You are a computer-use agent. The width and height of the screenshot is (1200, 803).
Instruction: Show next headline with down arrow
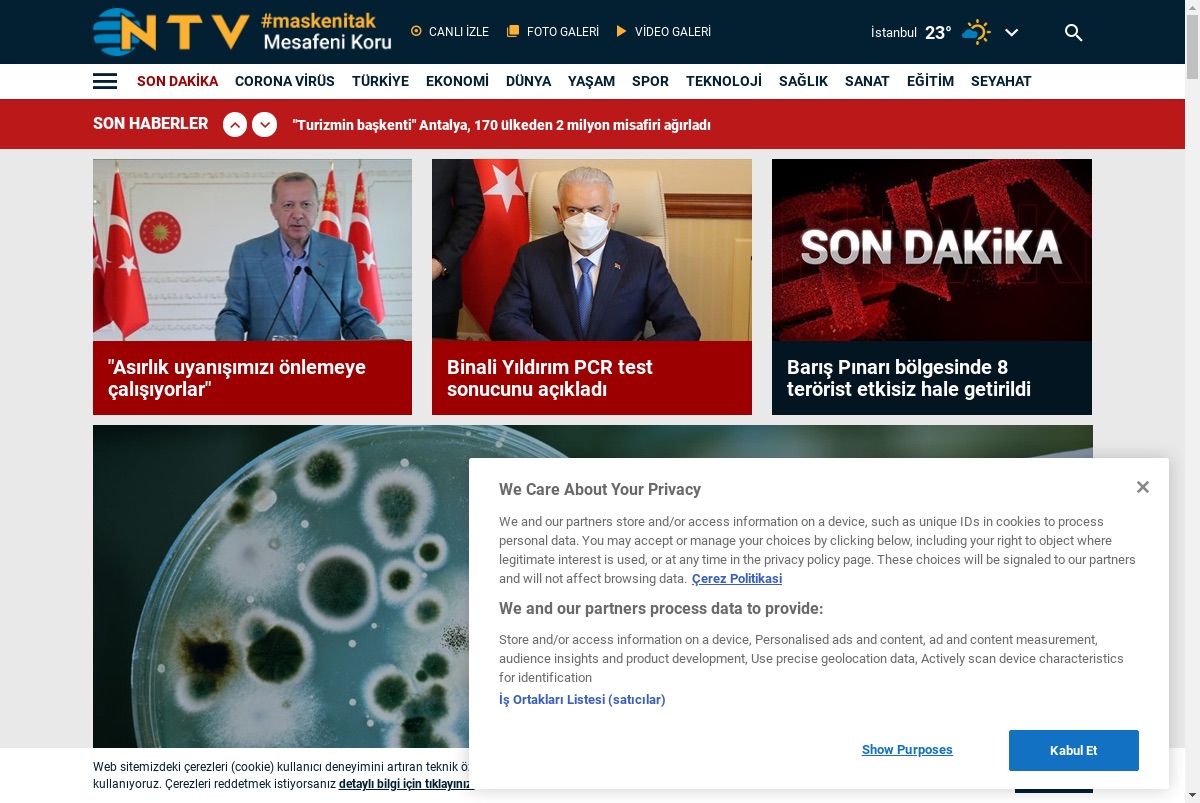[x=265, y=125]
